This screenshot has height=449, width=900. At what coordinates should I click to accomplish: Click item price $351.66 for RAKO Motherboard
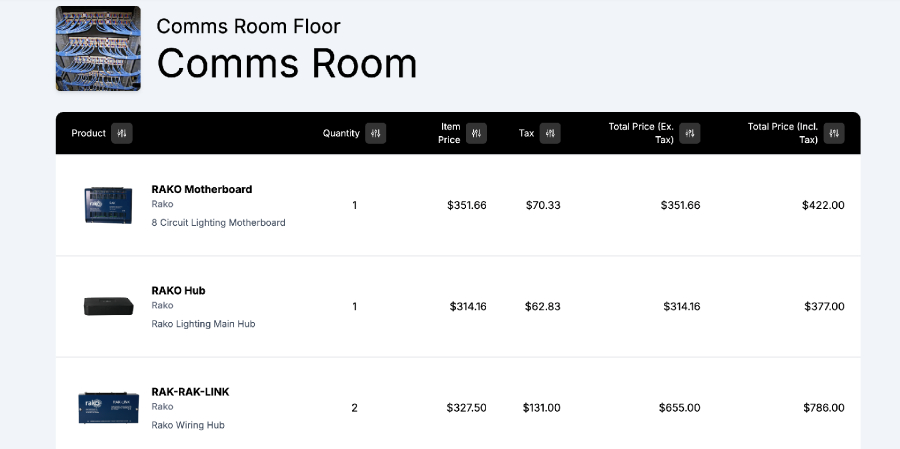click(467, 205)
